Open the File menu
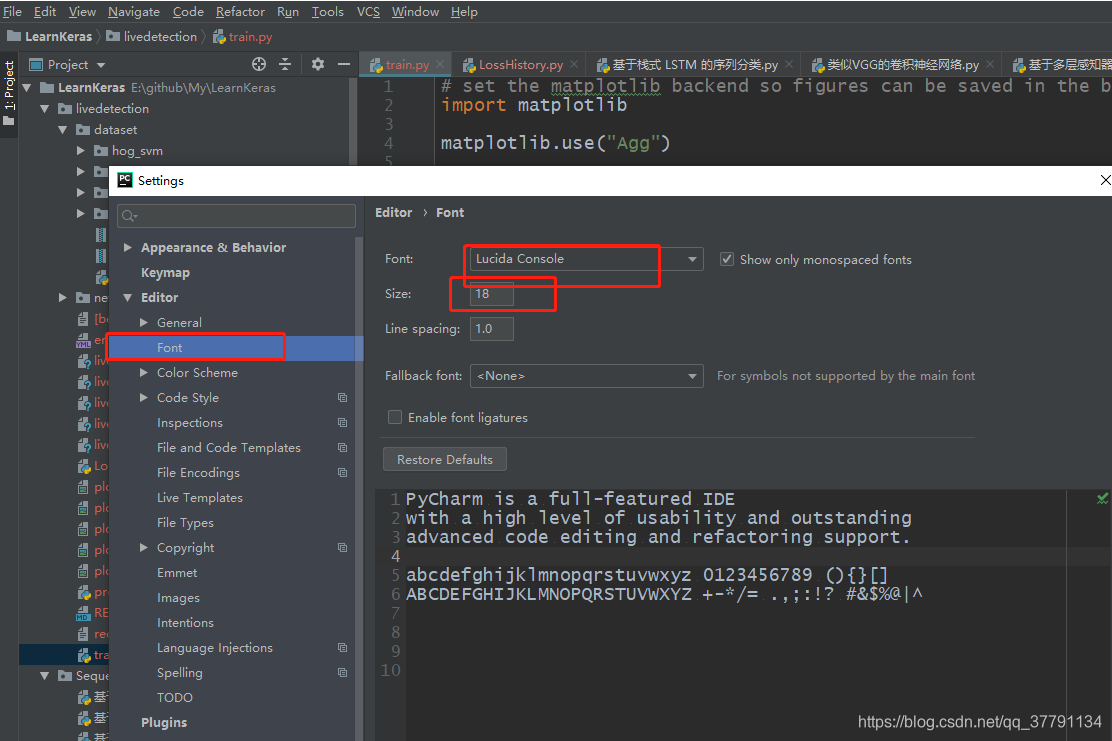 [12, 11]
